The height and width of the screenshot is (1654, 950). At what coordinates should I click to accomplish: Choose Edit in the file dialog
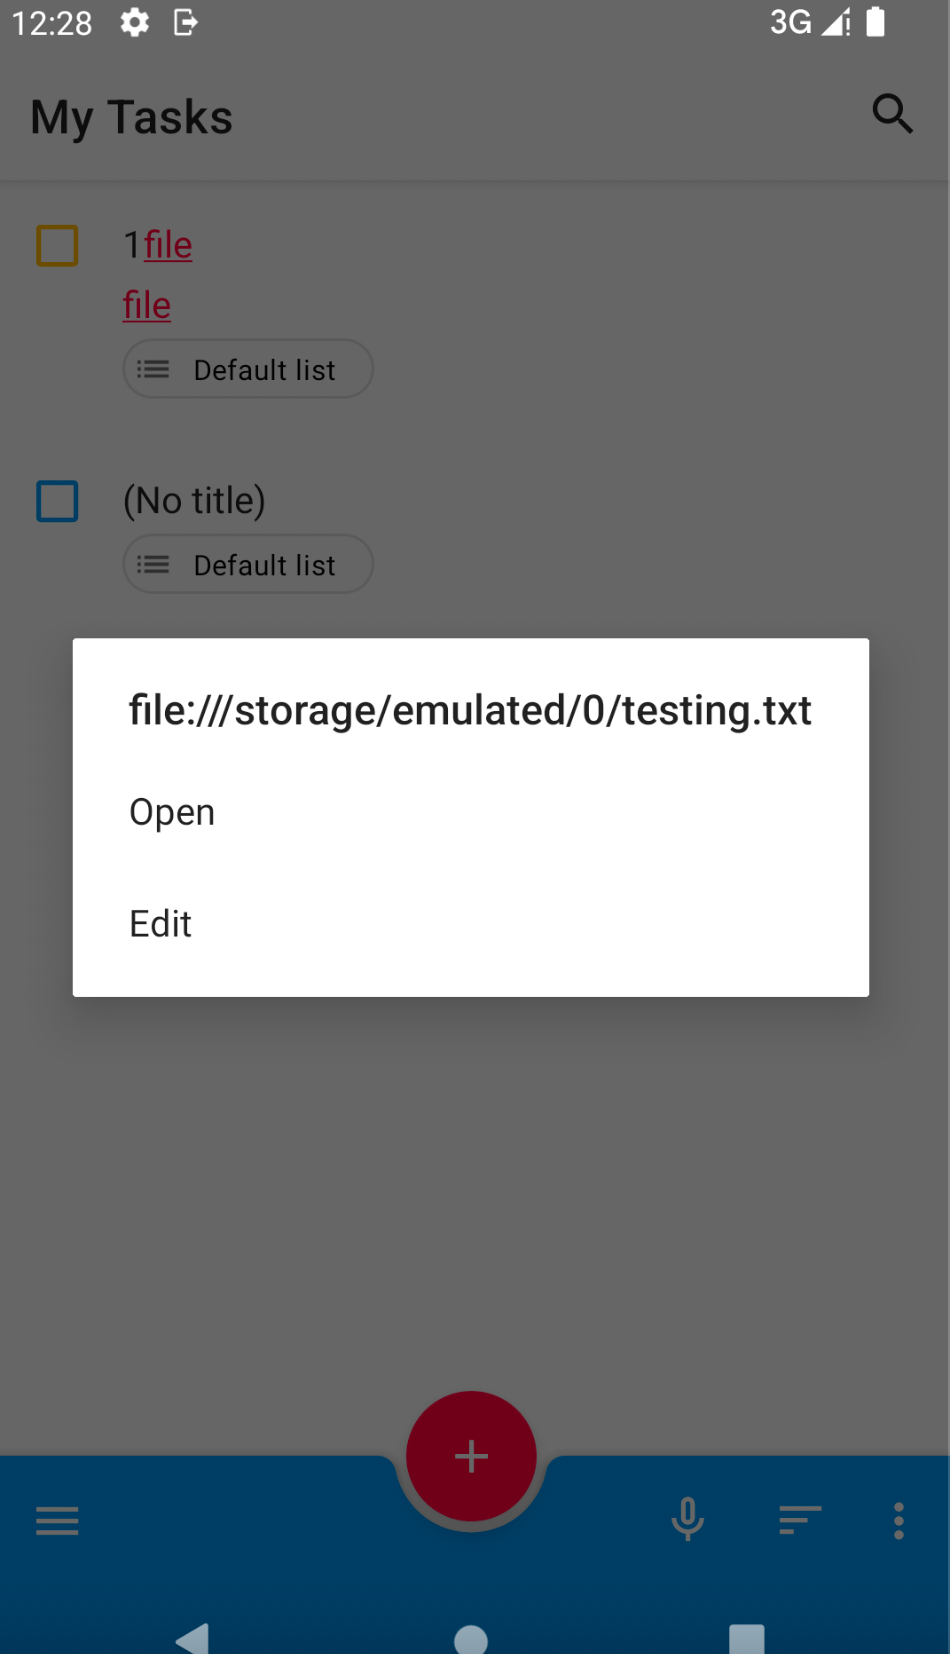pyautogui.click(x=160, y=923)
